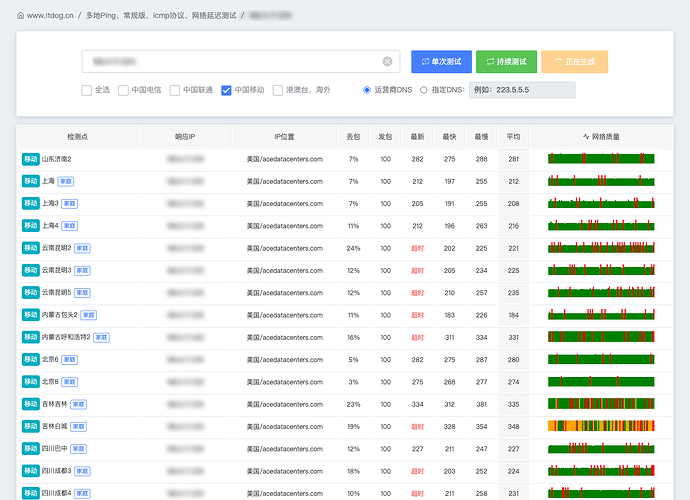Screen dimensions: 690x500
Task: Click the 家庭 tag next to 上海3
Action: [70, 203]
